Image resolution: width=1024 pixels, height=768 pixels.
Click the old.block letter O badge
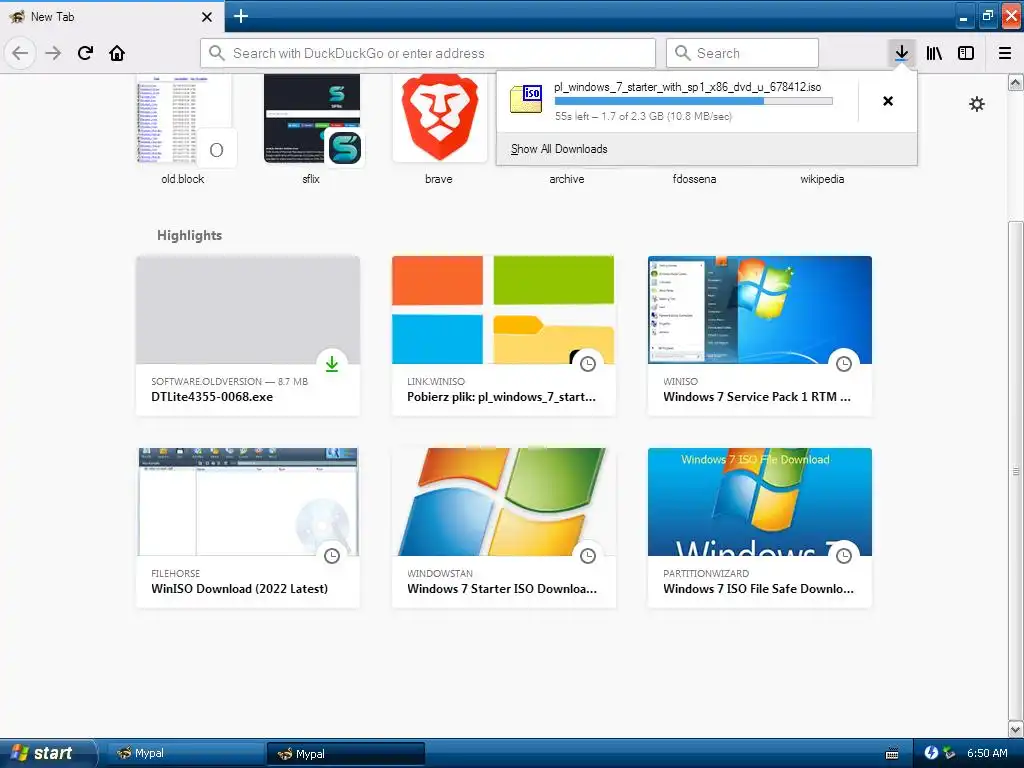[216, 150]
